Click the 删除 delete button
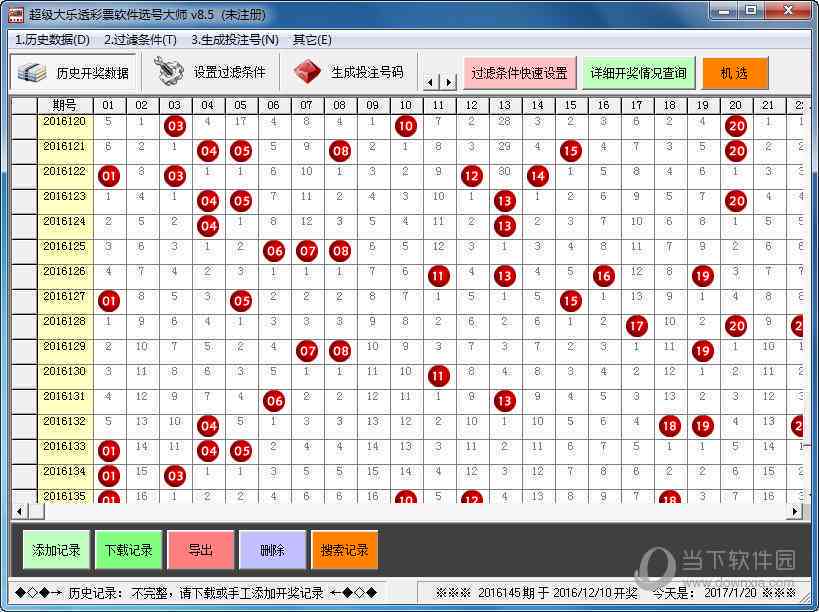This screenshot has height=612, width=819. [273, 550]
